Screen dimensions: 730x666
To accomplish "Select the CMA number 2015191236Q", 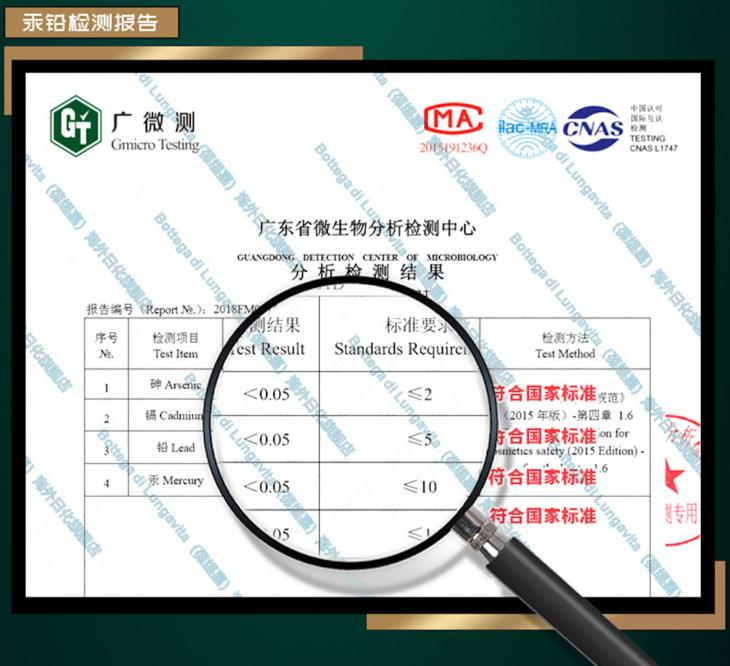I will pos(453,148).
